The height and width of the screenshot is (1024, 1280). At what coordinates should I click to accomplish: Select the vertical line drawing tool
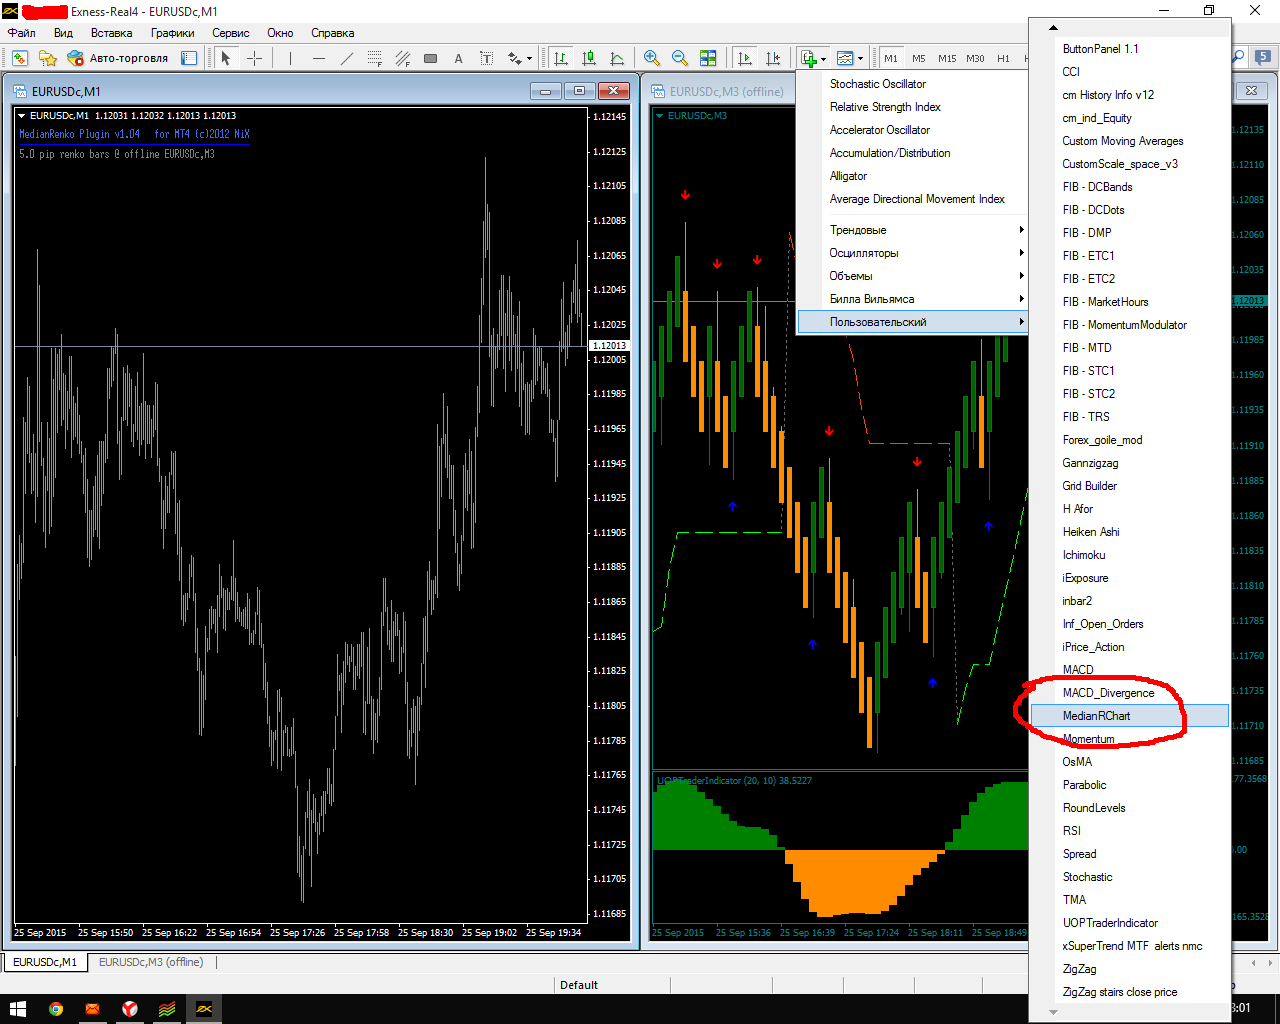290,58
